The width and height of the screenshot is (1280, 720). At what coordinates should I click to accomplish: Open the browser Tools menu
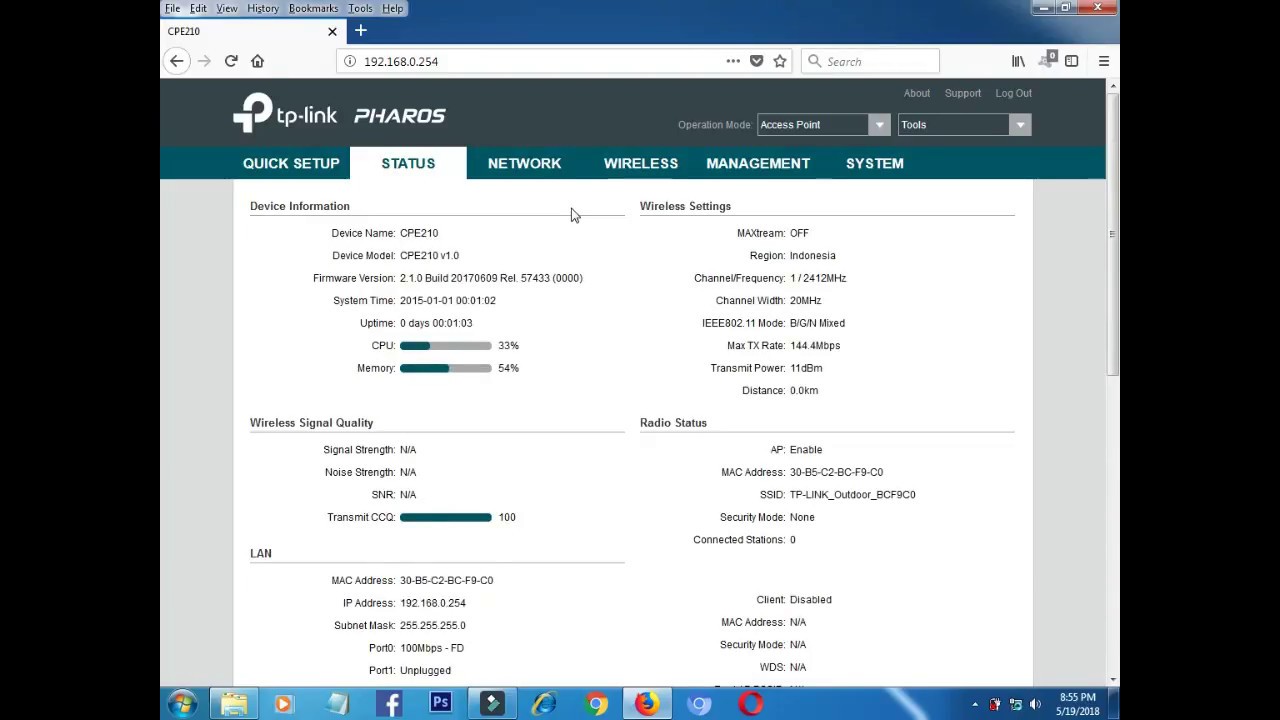click(x=360, y=8)
